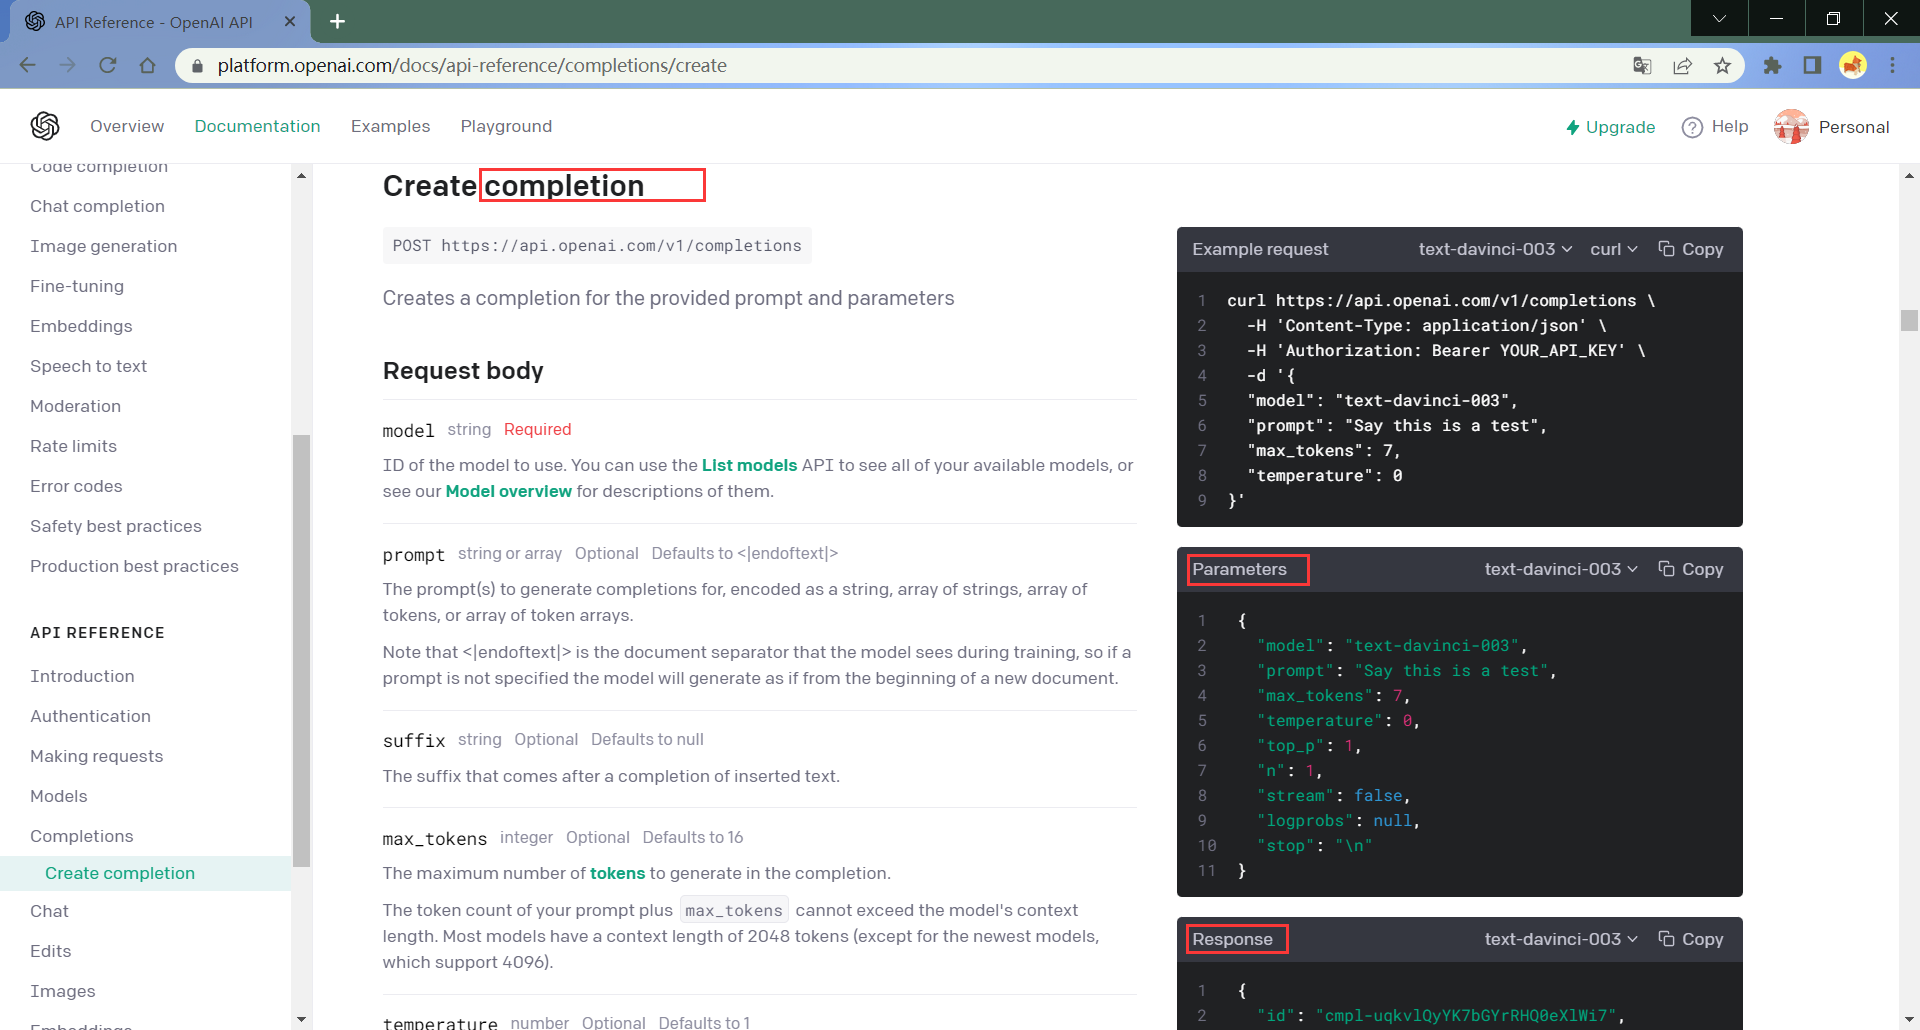
Task: Open the browser home page
Action: 148,65
